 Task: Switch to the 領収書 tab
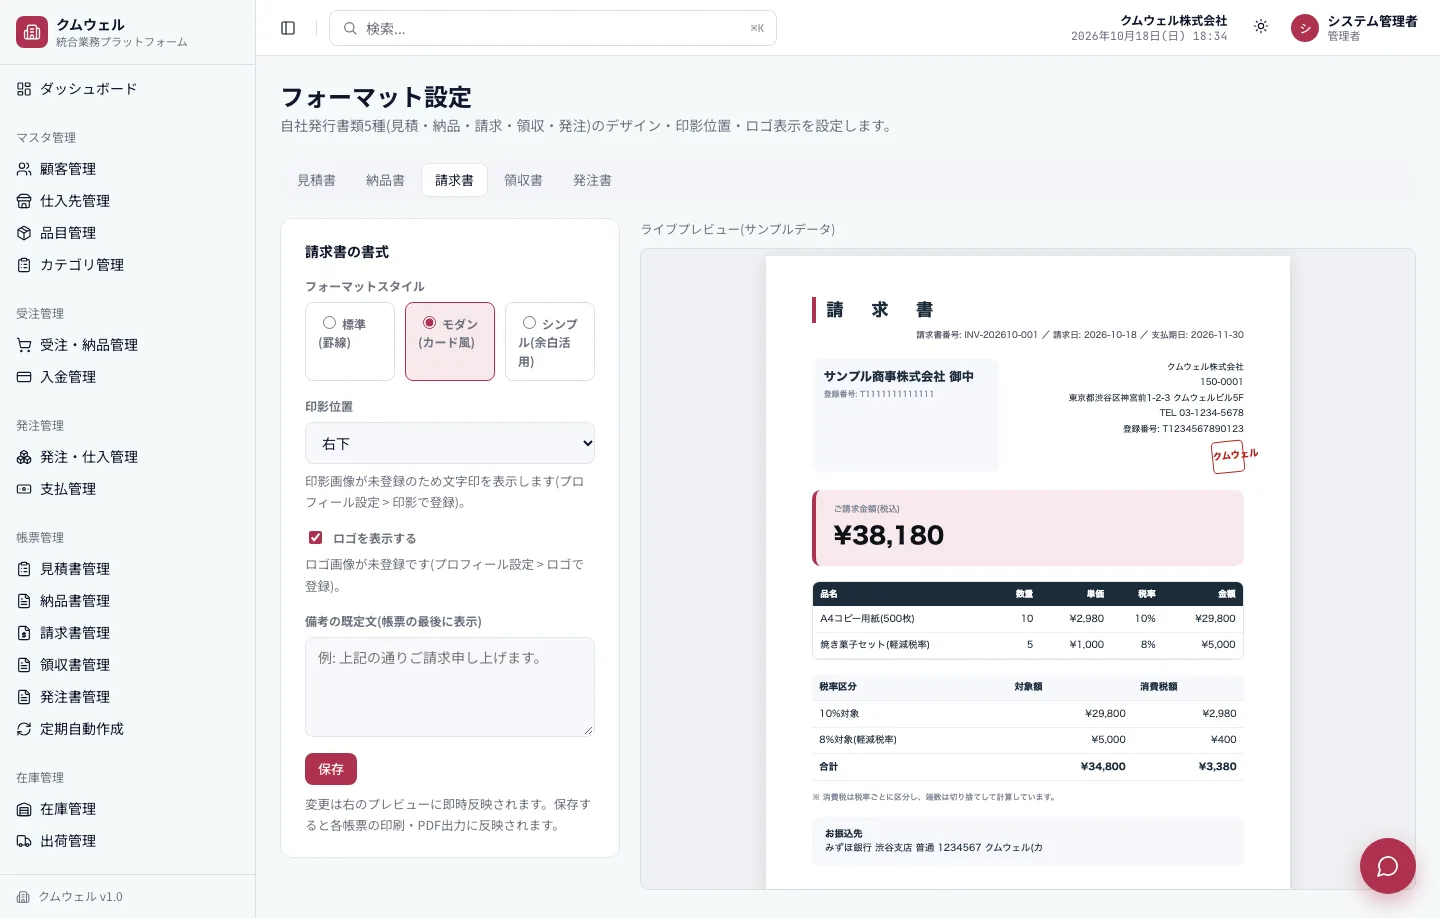pyautogui.click(x=523, y=180)
